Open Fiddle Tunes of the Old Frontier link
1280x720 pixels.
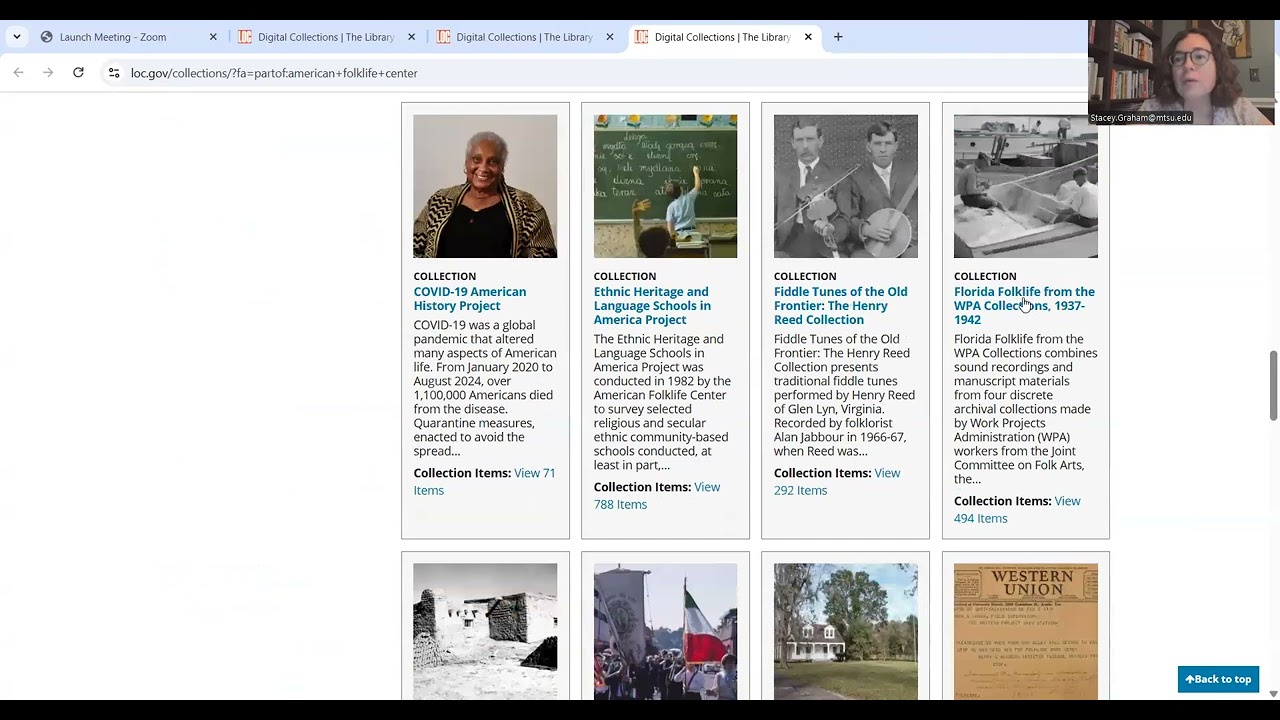coord(841,306)
